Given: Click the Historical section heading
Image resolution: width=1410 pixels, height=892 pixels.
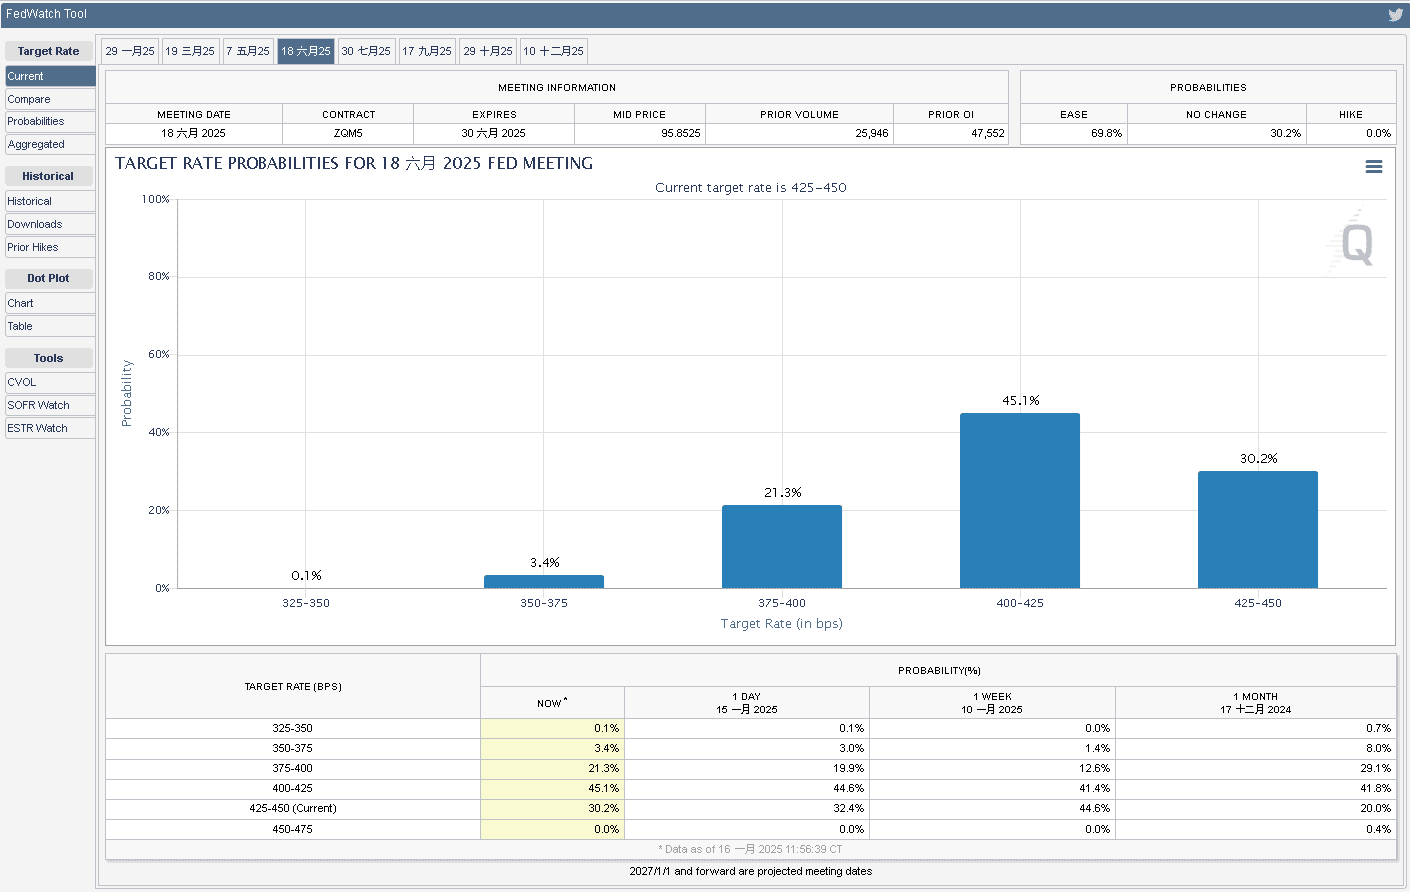Looking at the screenshot, I should [x=48, y=176].
